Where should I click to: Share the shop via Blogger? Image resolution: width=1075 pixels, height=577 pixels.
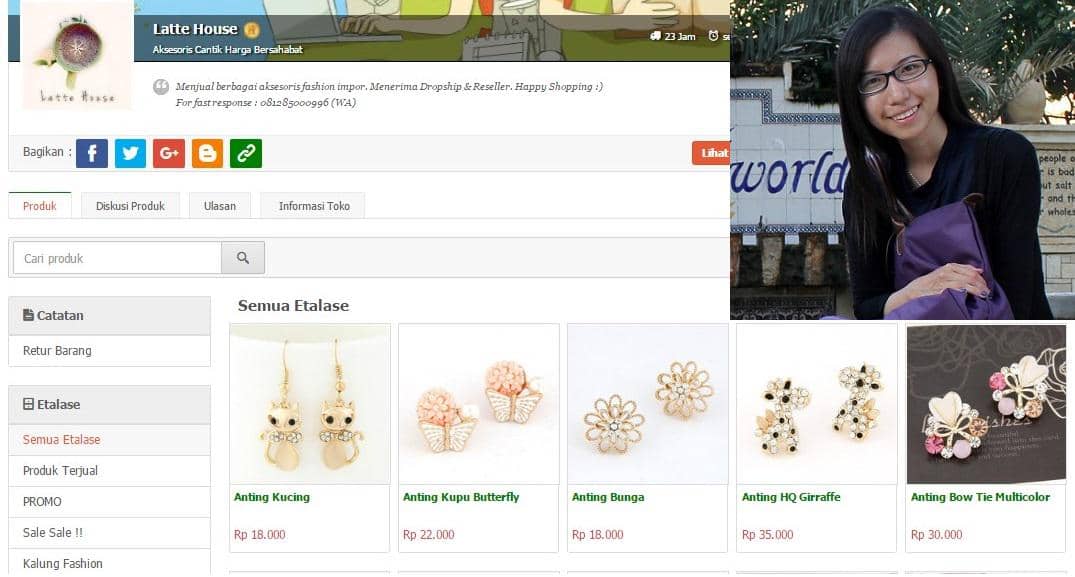click(x=207, y=153)
